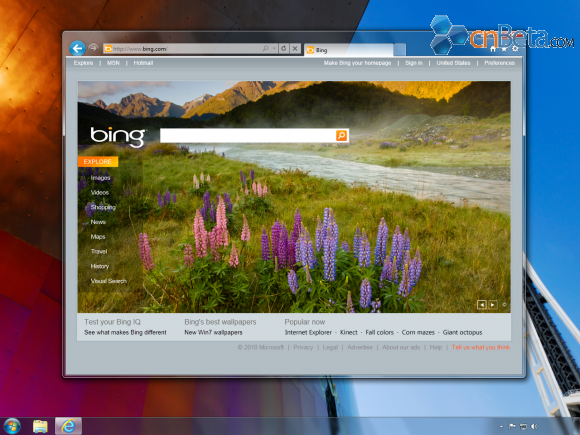Click the Sign in link
This screenshot has width=580, height=435.
[414, 63]
